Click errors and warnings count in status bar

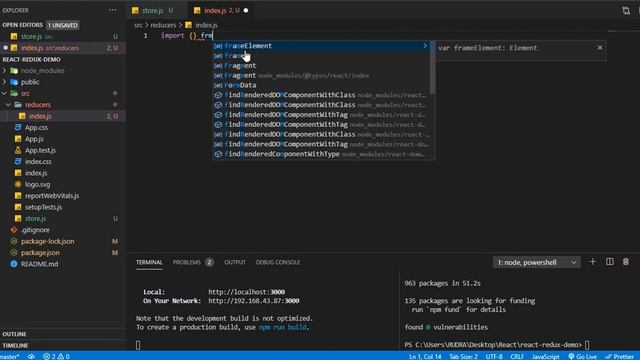(56, 356)
